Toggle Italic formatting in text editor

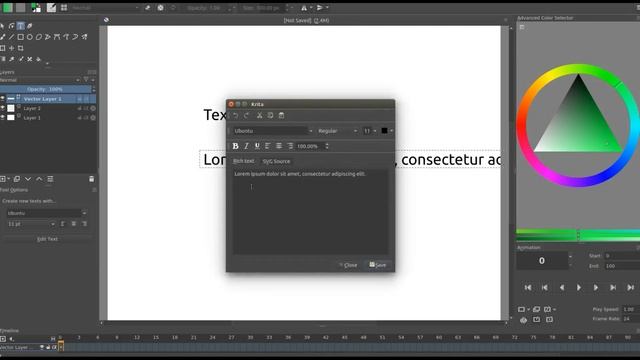coord(246,146)
